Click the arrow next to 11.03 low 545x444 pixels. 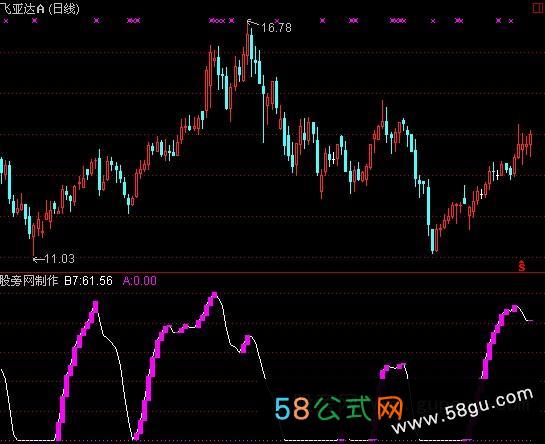pos(38,259)
